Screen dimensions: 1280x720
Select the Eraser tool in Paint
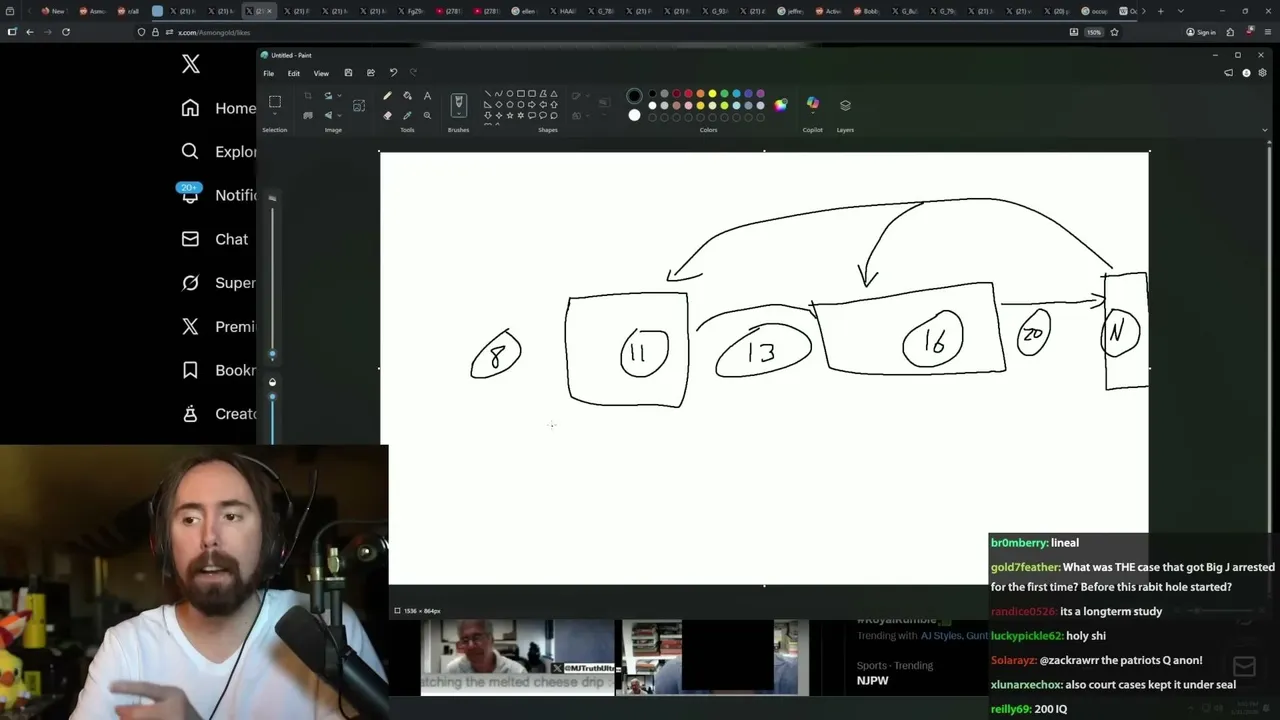387,115
